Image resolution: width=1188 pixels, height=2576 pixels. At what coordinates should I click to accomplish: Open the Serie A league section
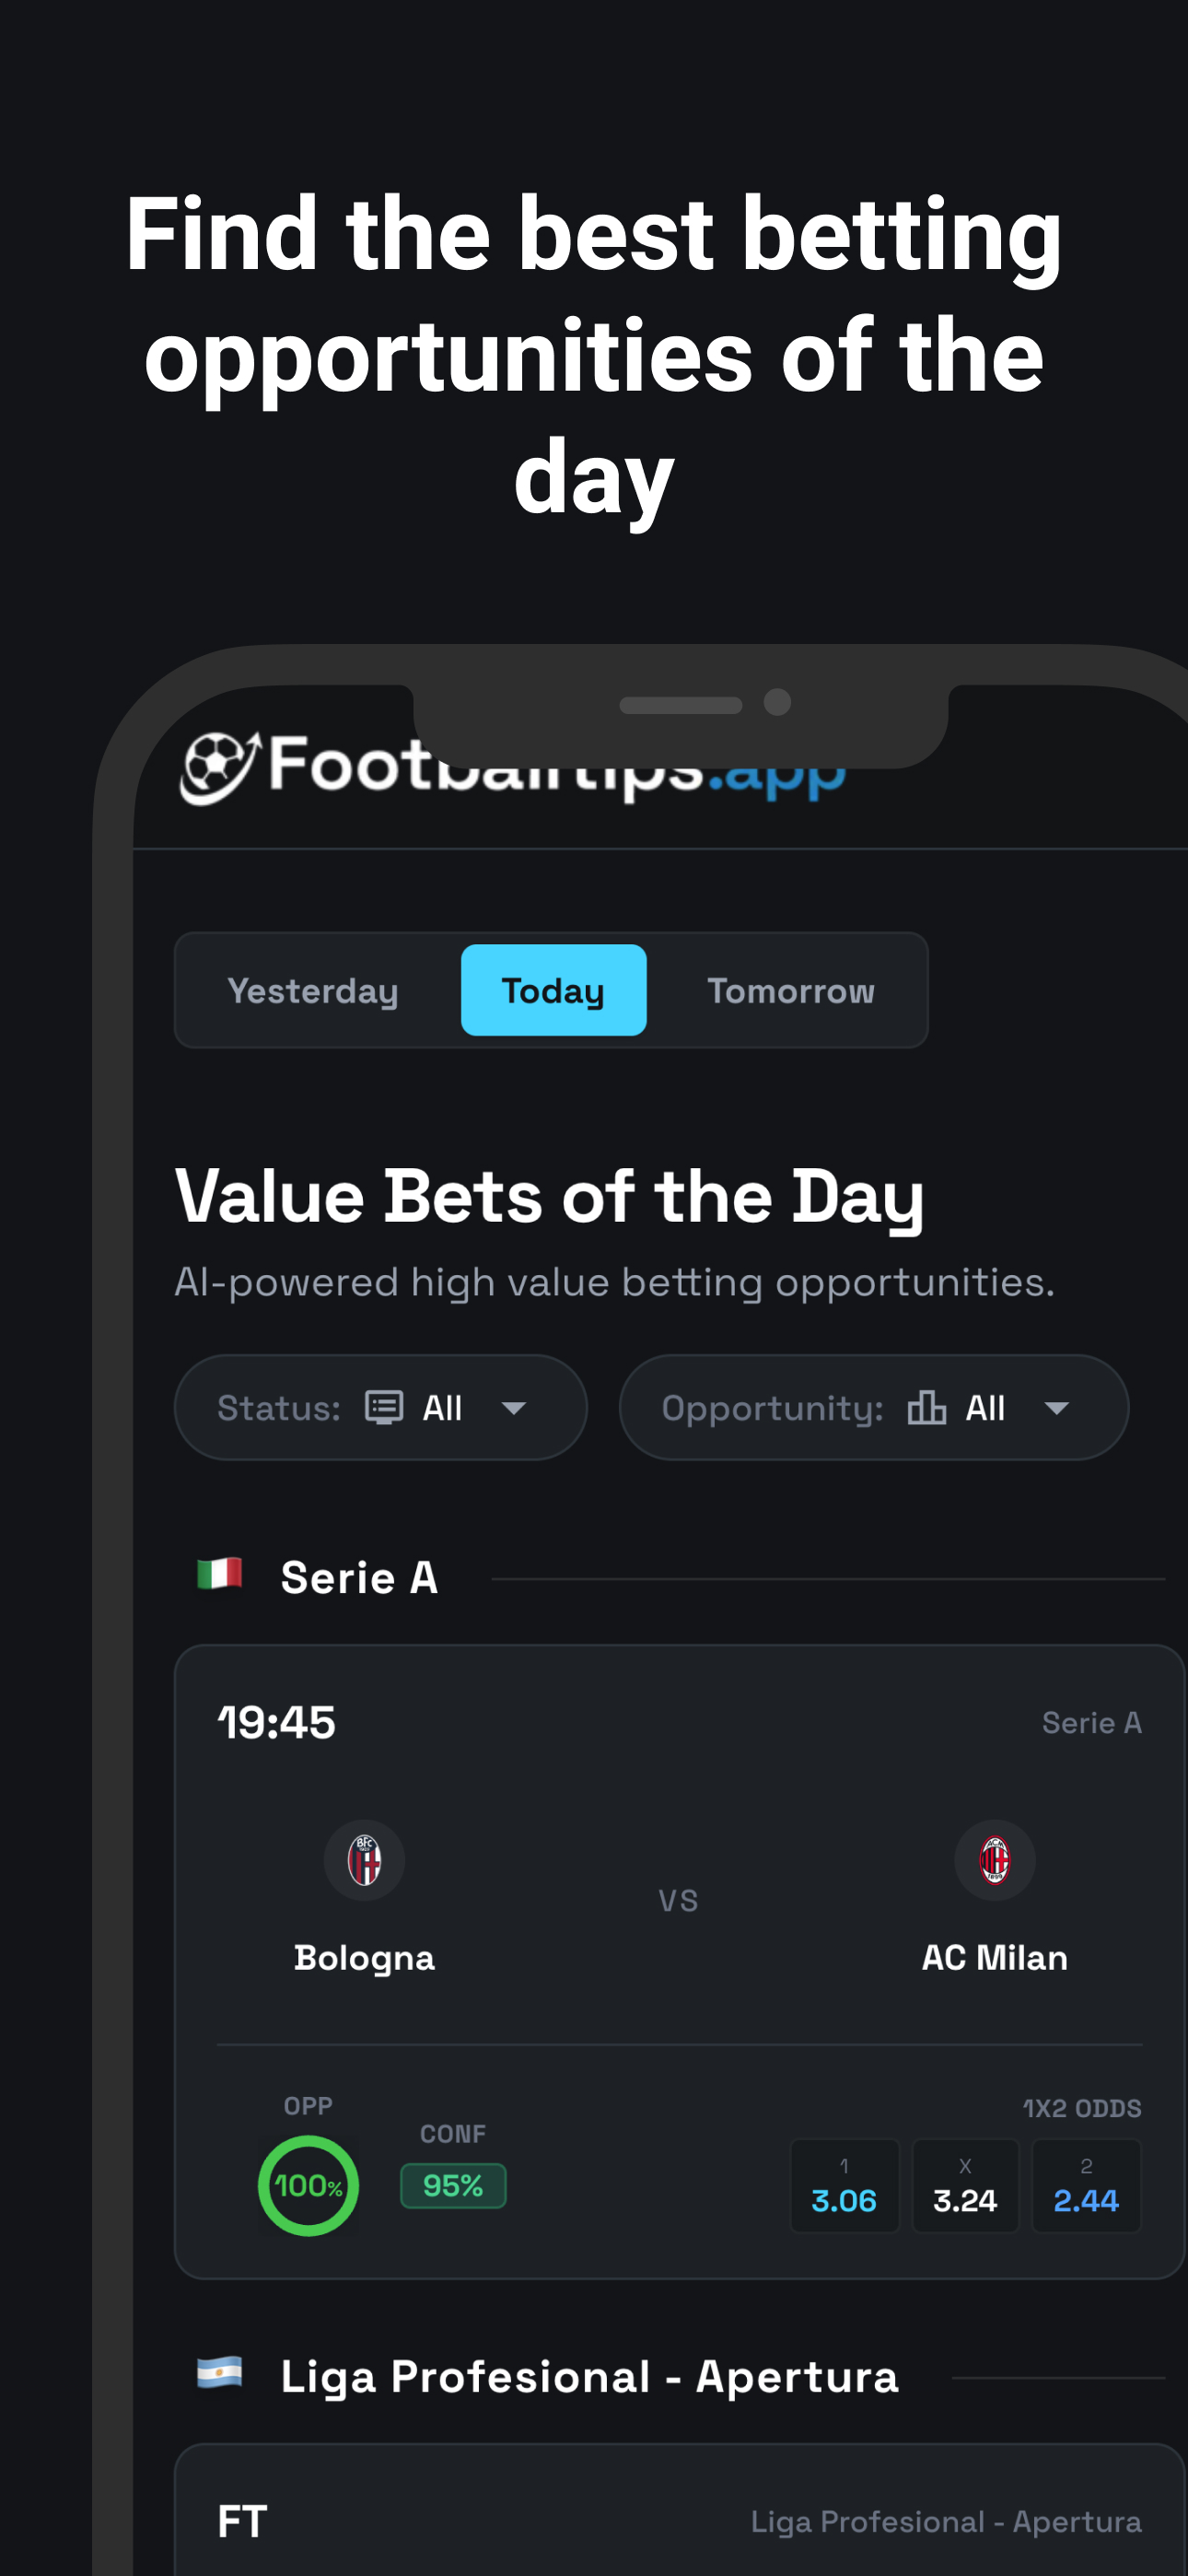tap(359, 1578)
